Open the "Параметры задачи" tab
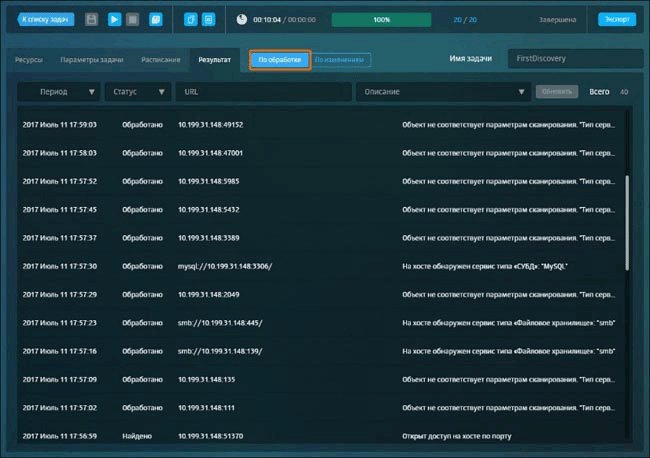 (x=92, y=59)
